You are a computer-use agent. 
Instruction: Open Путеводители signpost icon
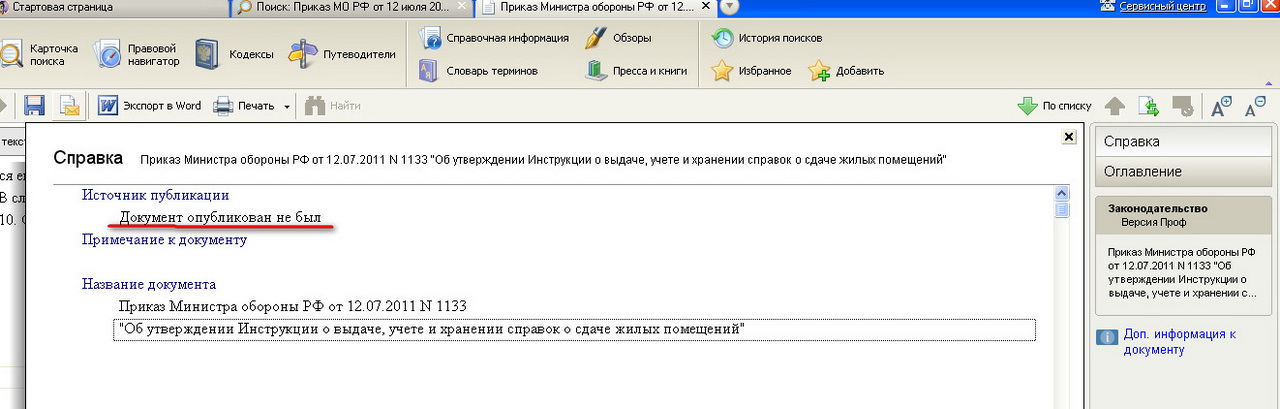[303, 54]
